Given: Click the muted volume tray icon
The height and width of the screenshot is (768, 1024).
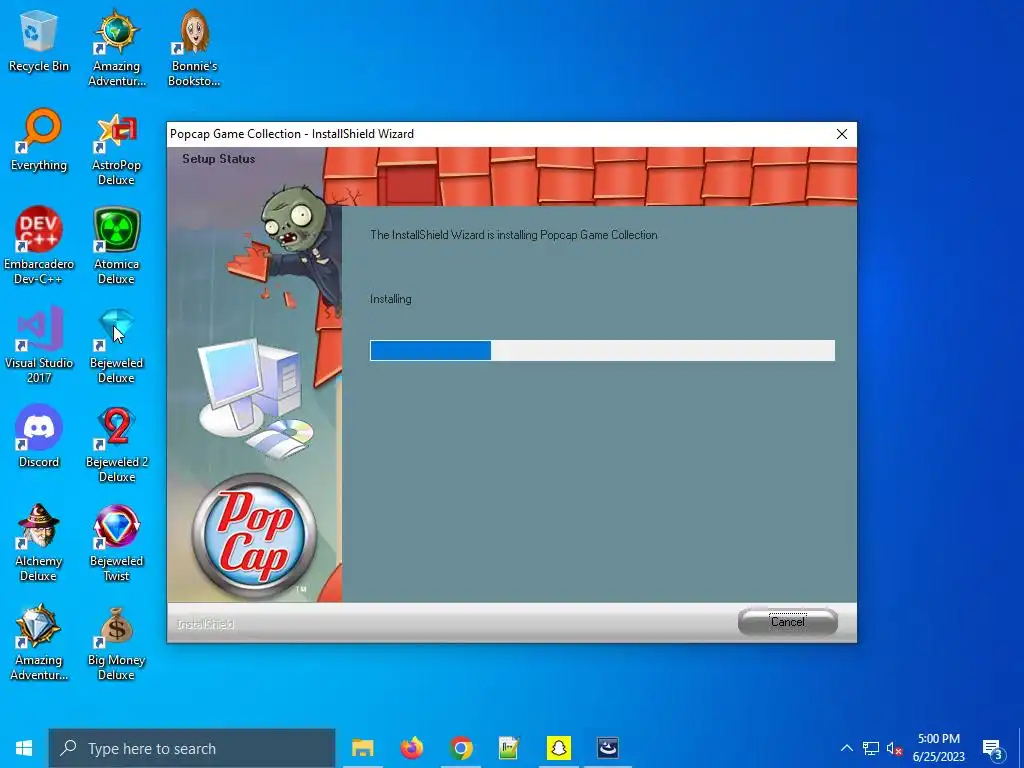Looking at the screenshot, I should (894, 748).
